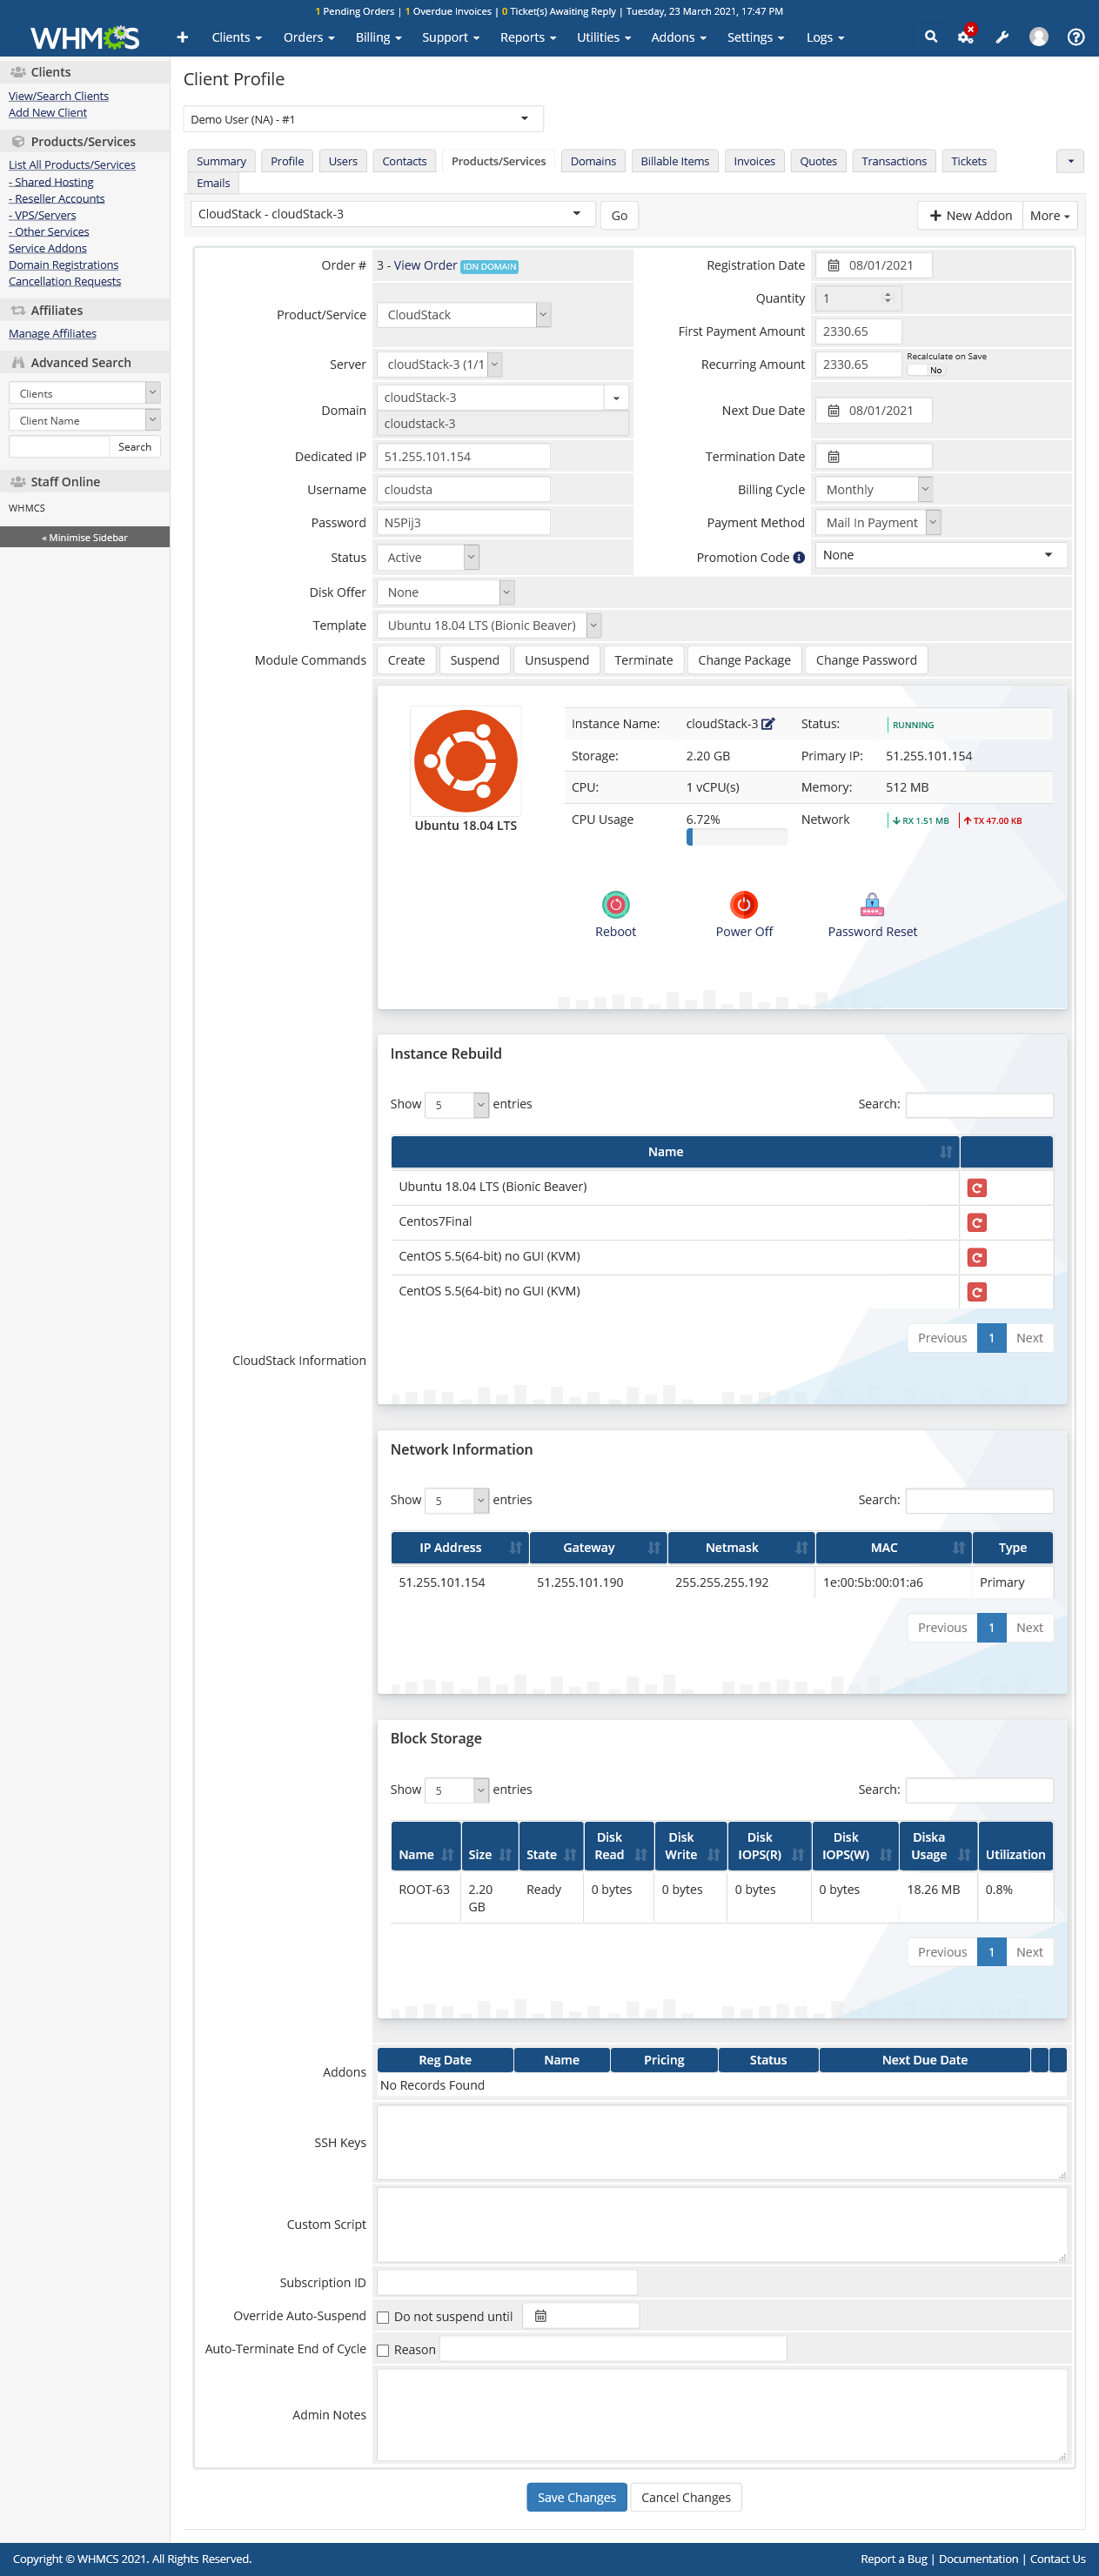Open the wrench setup icon
The width and height of the screenshot is (1099, 2576).
point(1002,37)
